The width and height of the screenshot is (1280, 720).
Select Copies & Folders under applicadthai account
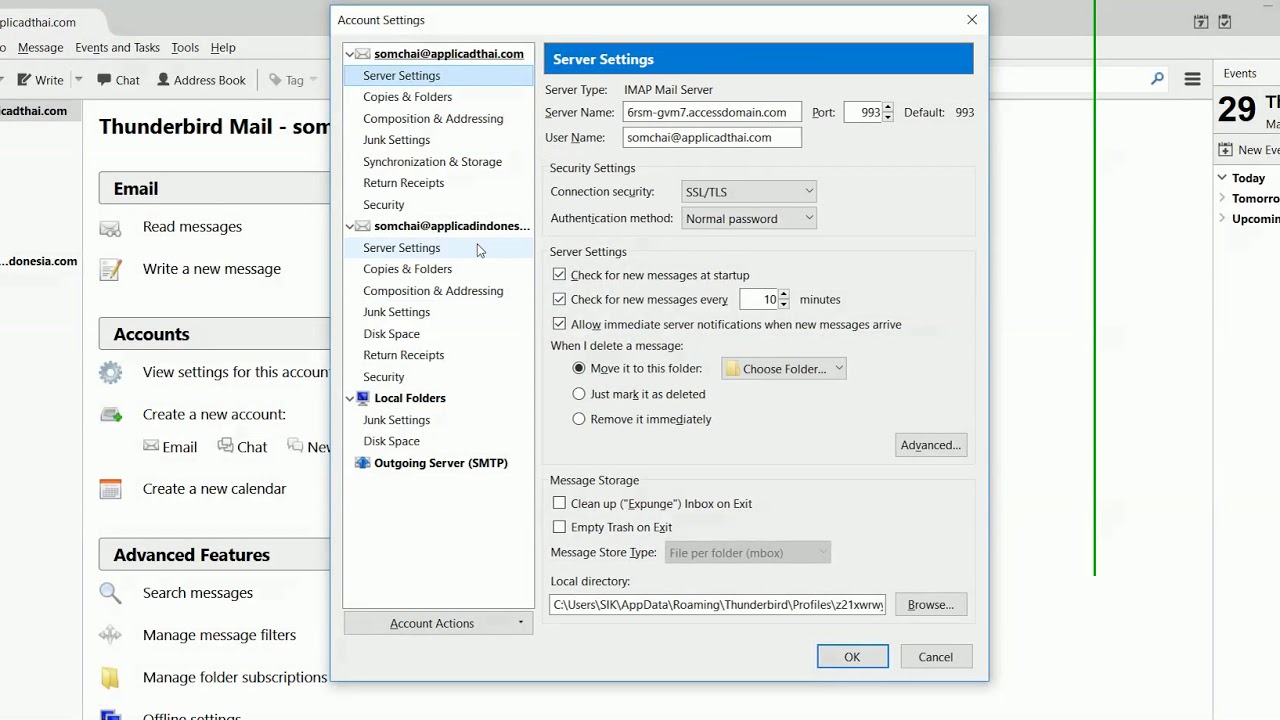pyautogui.click(x=407, y=97)
